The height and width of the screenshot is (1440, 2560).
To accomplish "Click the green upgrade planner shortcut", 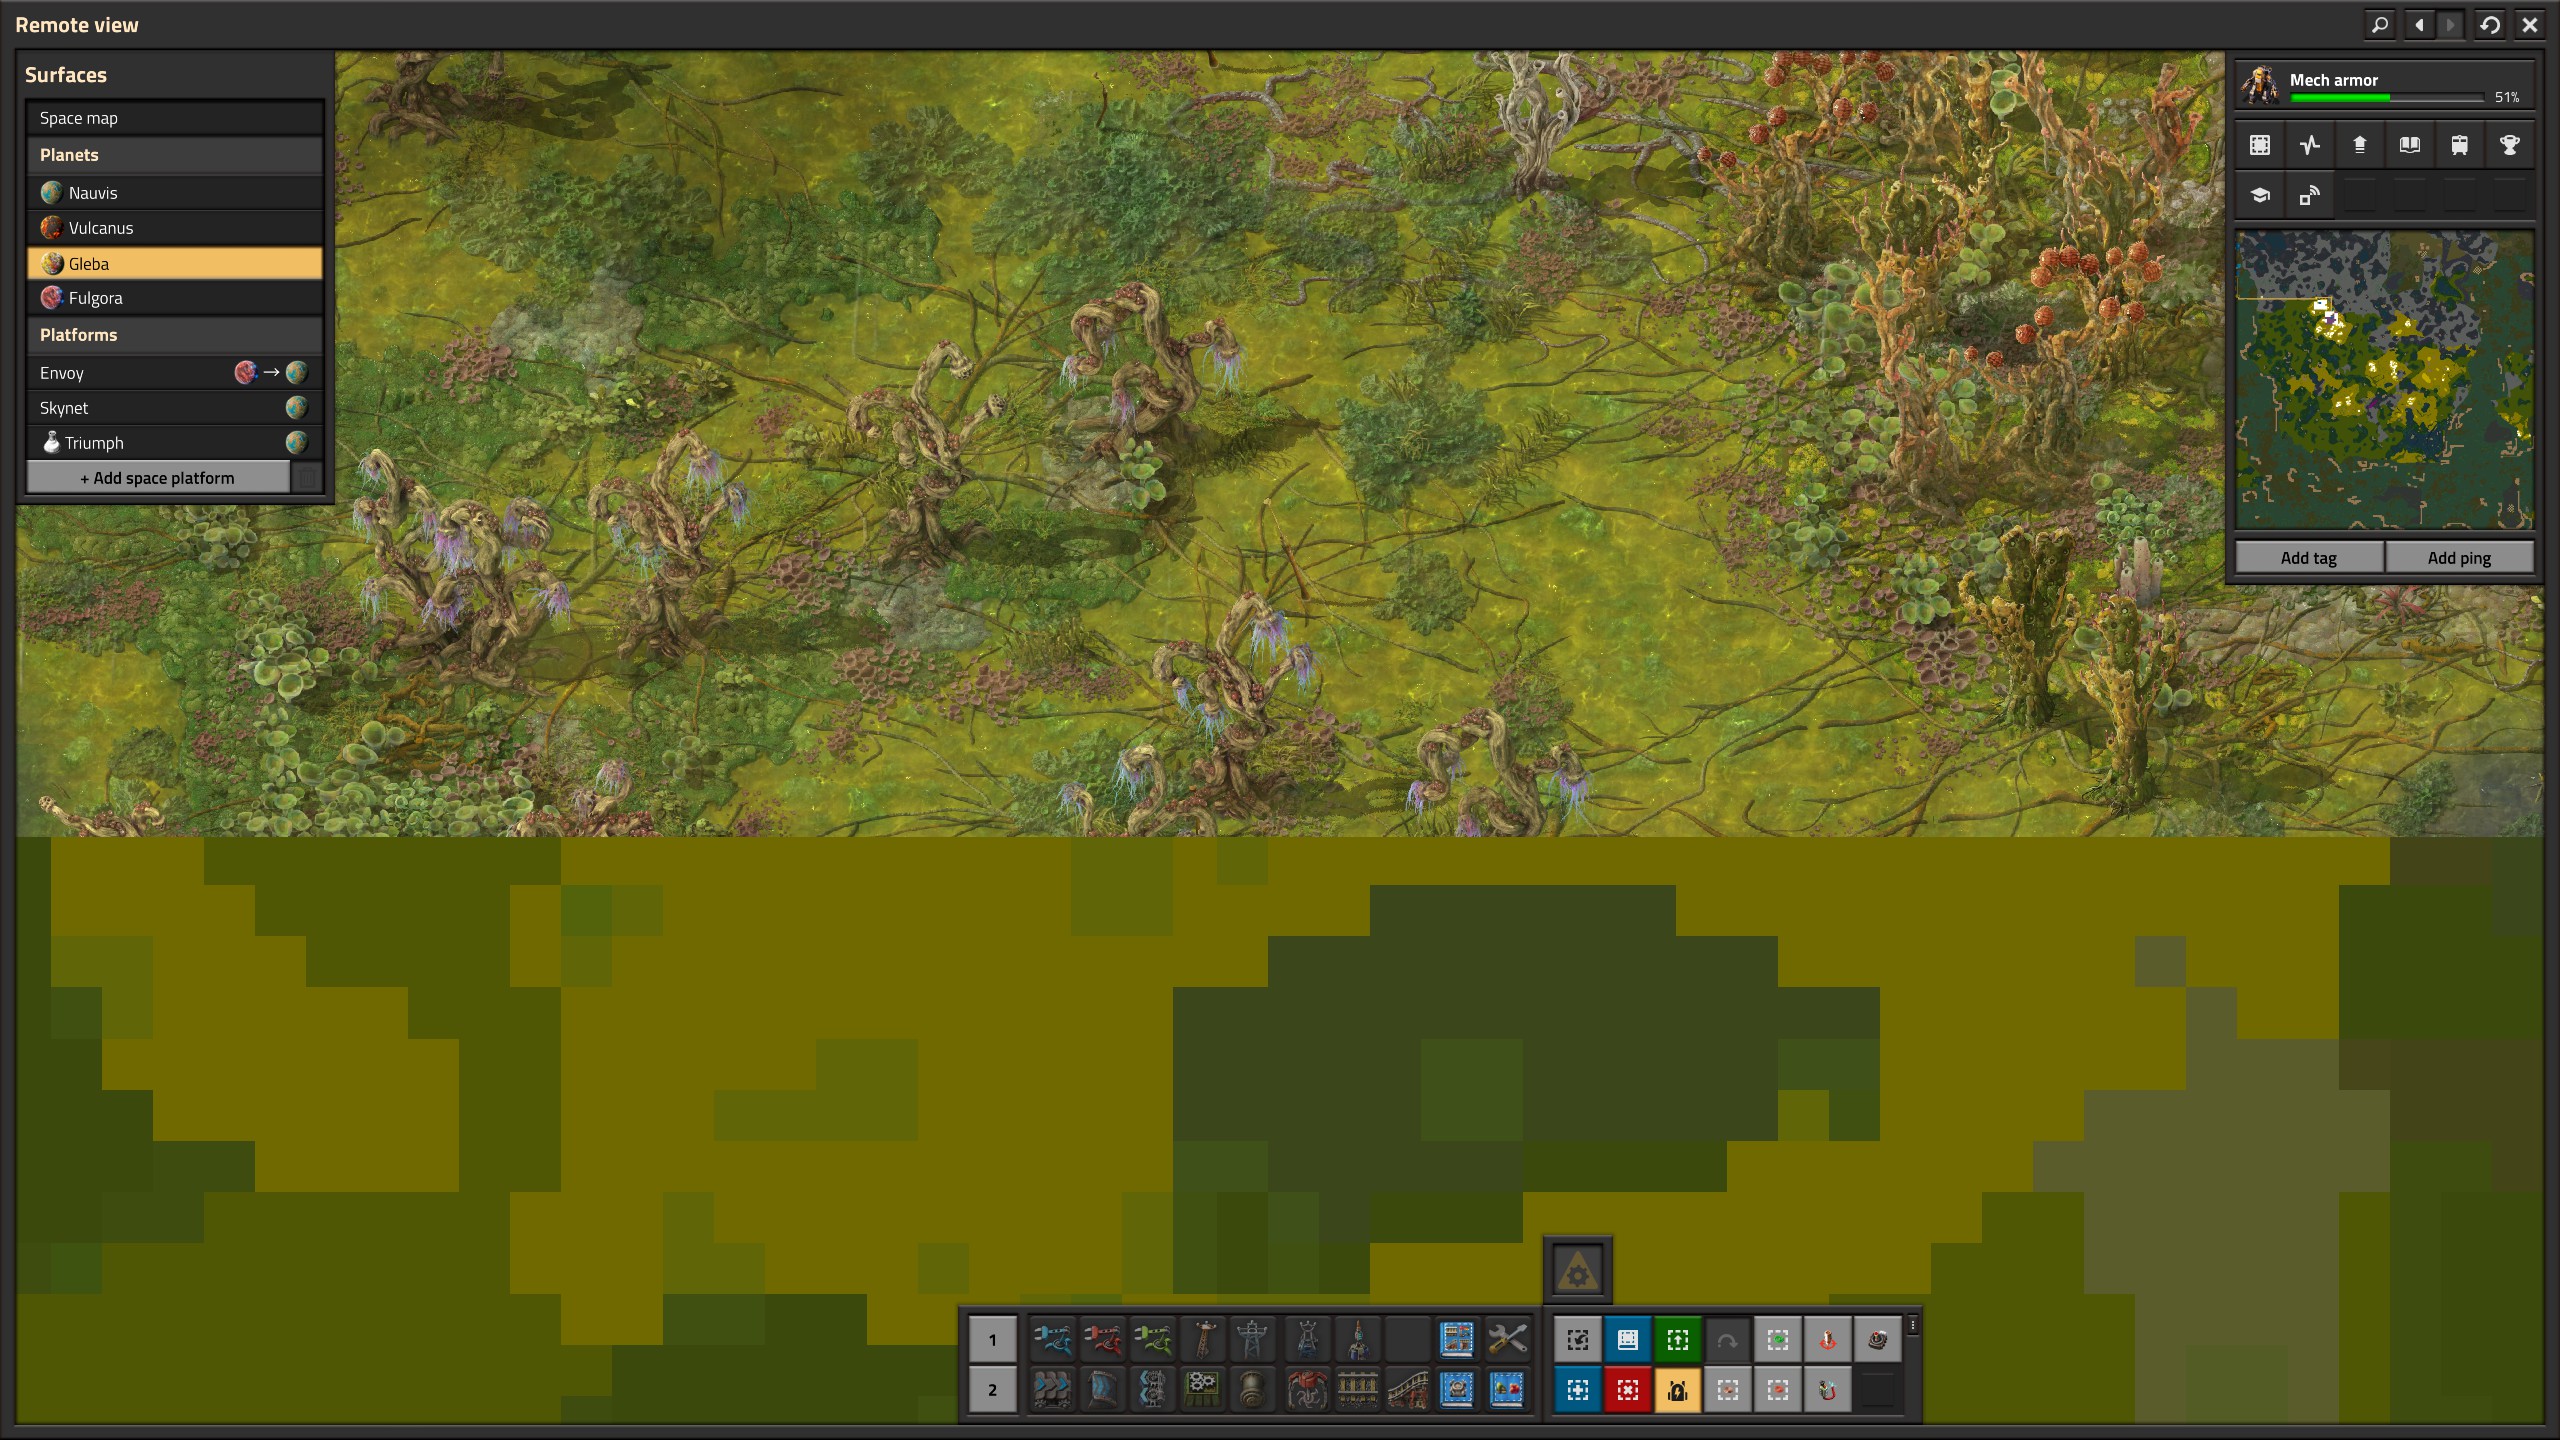I will pos(1778,1340).
